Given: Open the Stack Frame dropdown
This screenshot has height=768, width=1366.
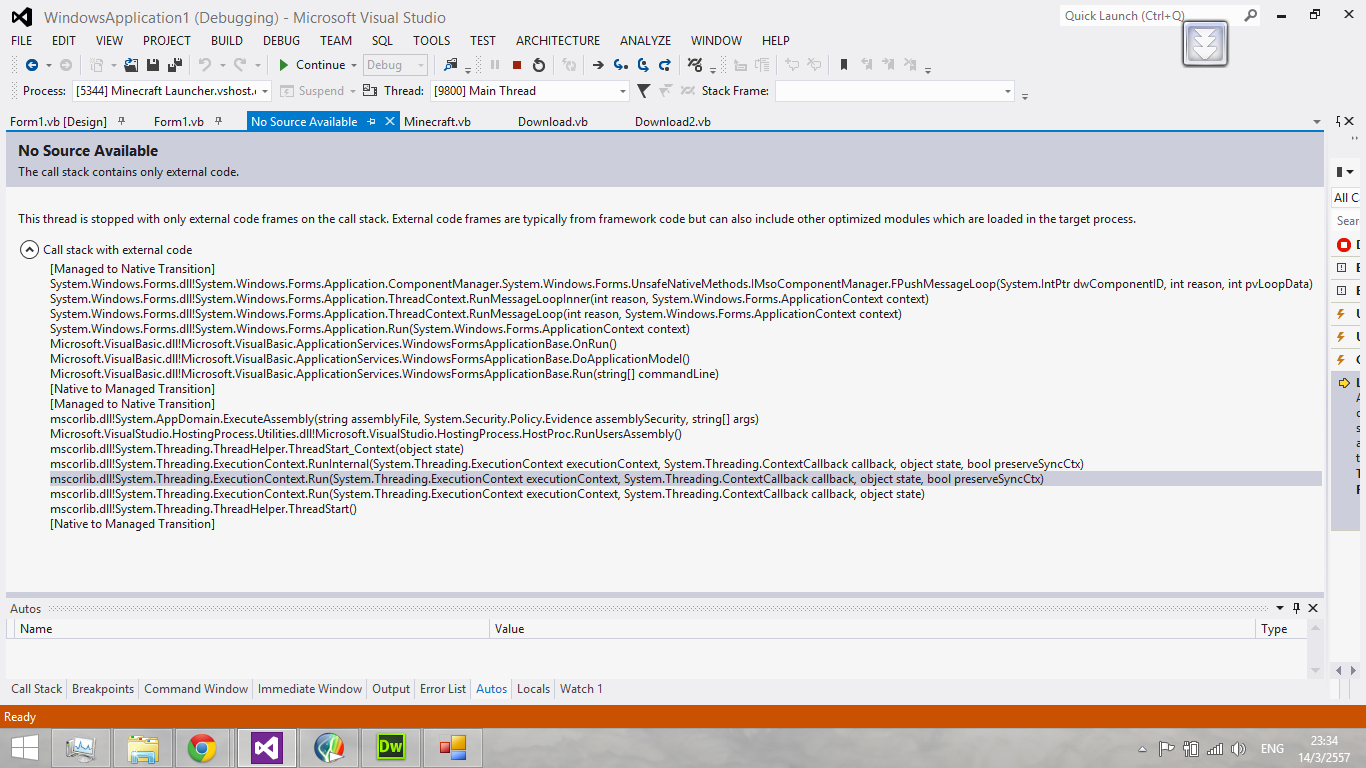Looking at the screenshot, I should click(1007, 91).
